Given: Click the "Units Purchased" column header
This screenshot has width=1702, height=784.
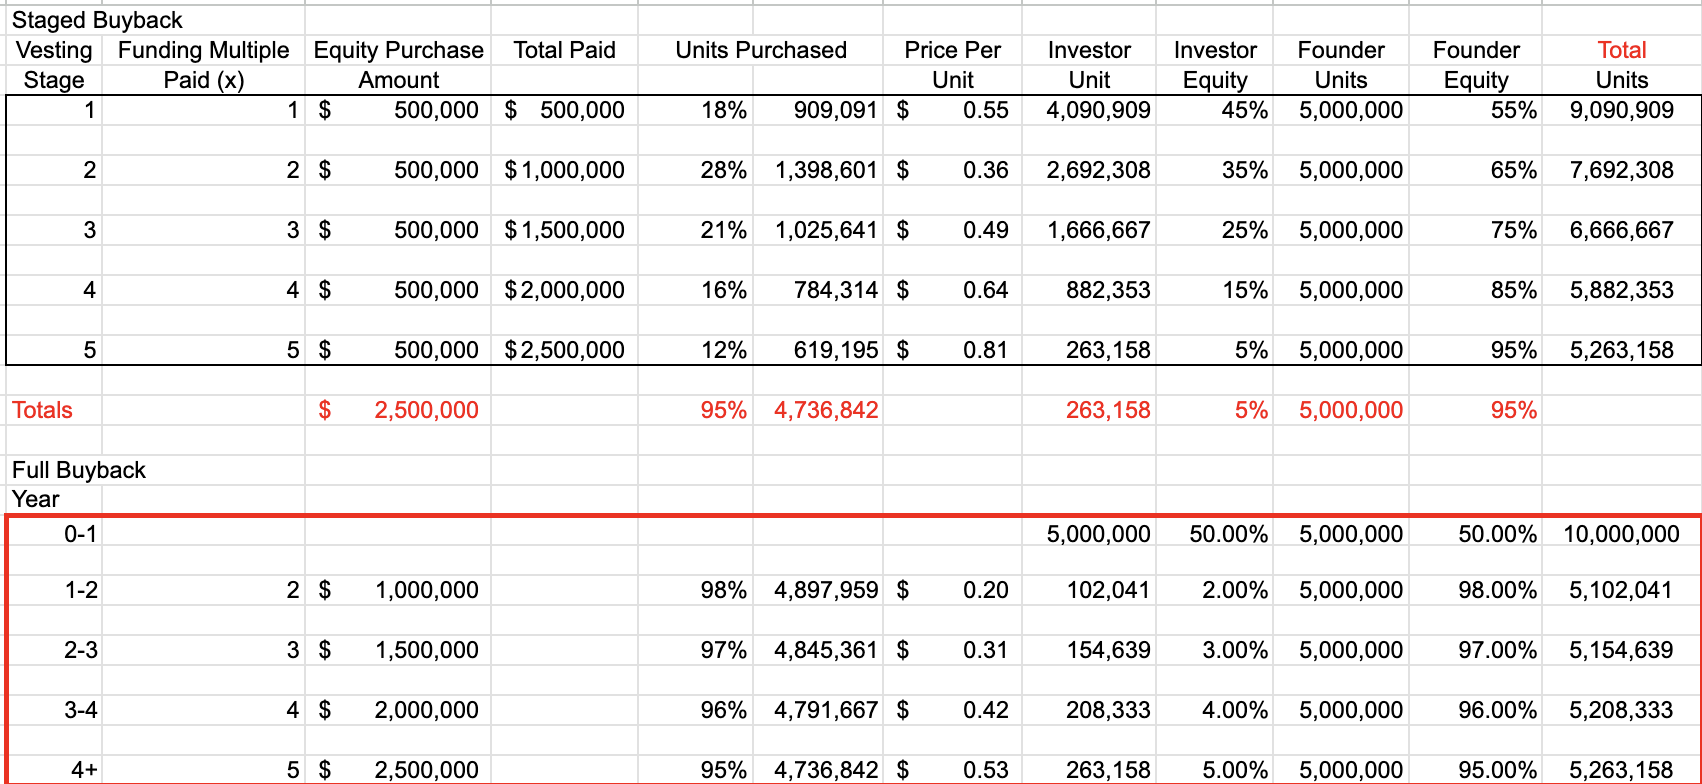Looking at the screenshot, I should tap(760, 51).
